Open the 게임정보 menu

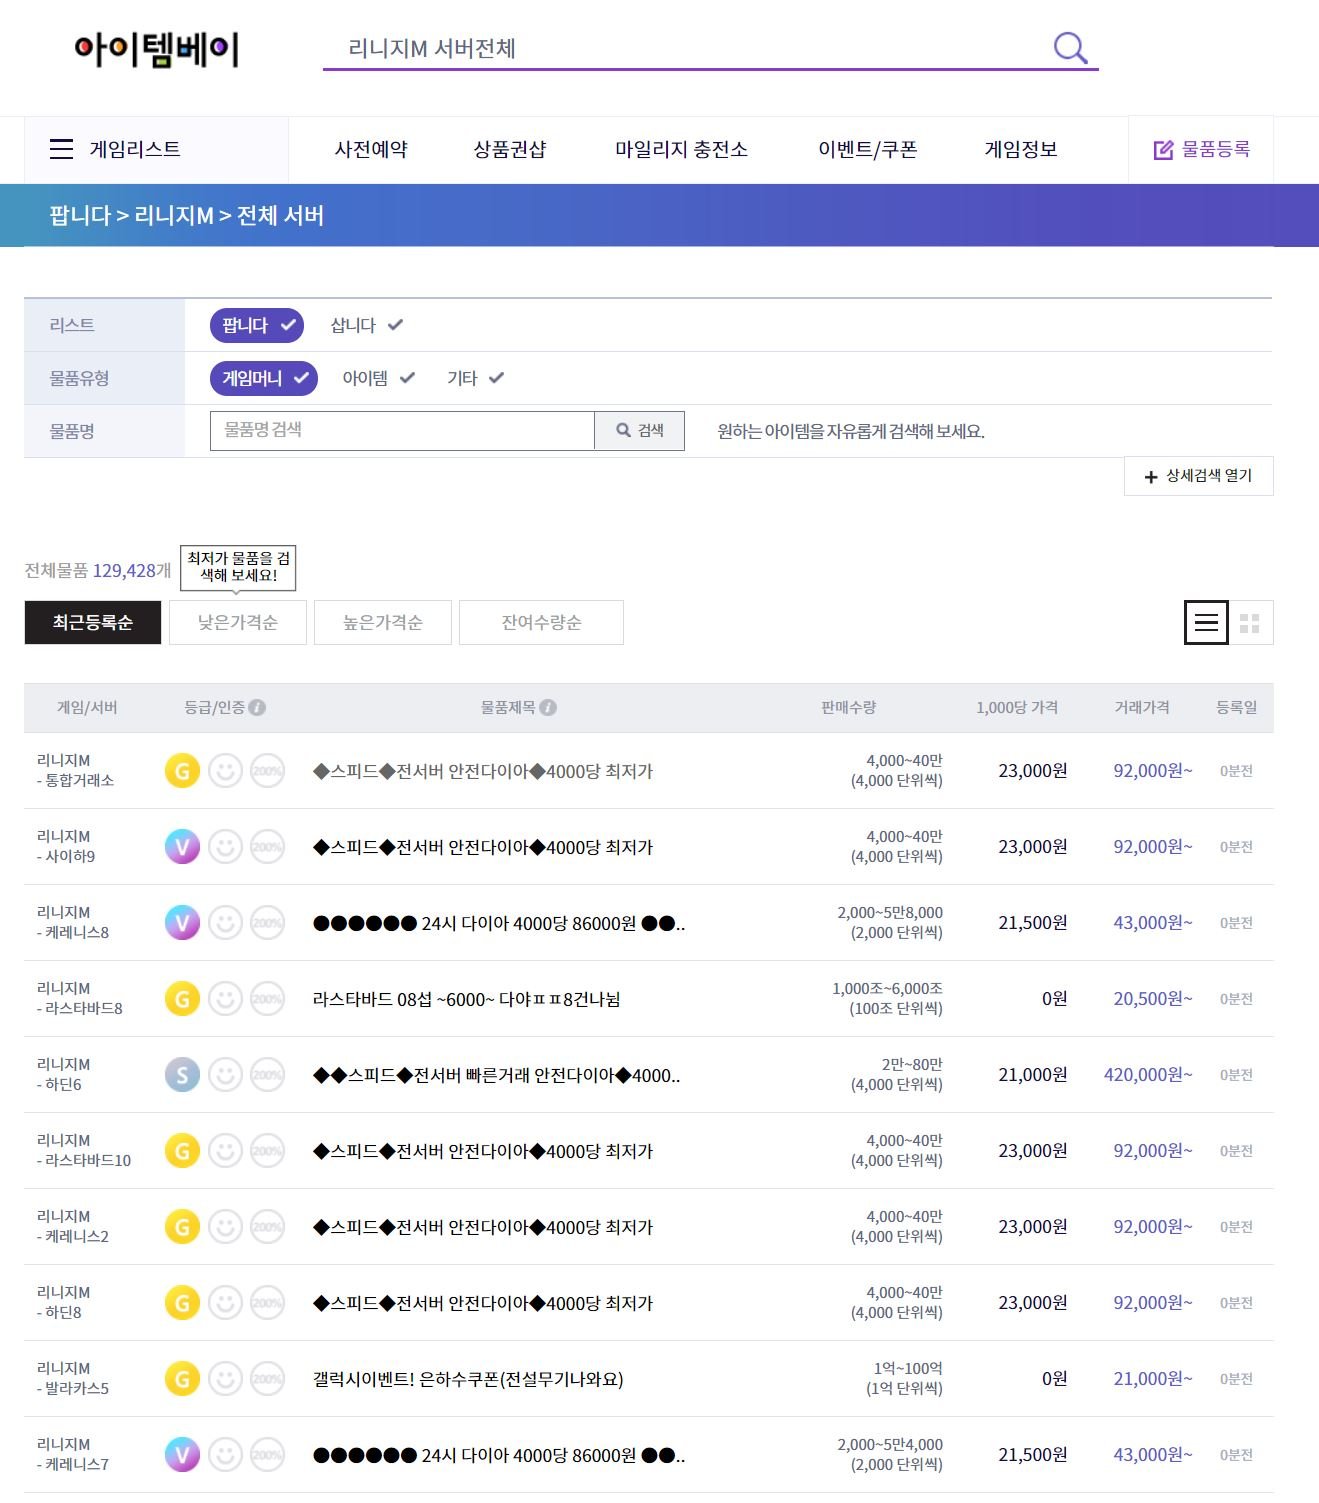(1021, 150)
